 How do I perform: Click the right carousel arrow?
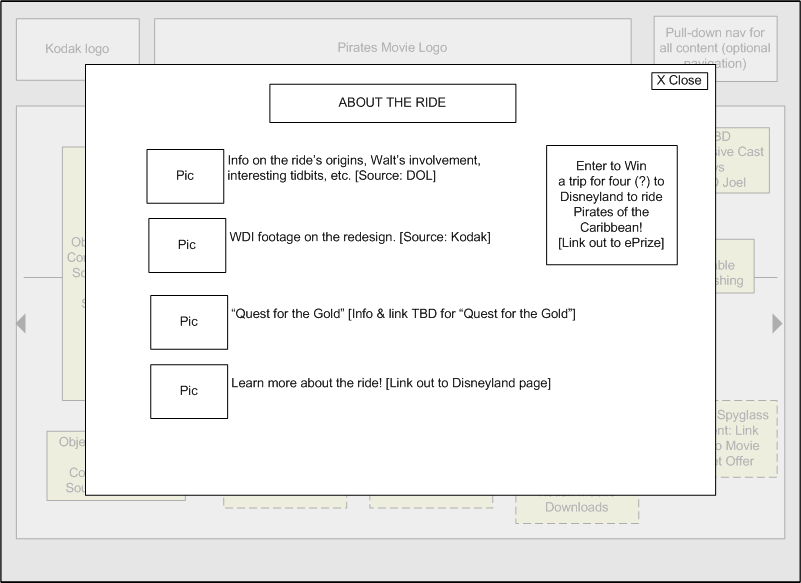coord(777,323)
